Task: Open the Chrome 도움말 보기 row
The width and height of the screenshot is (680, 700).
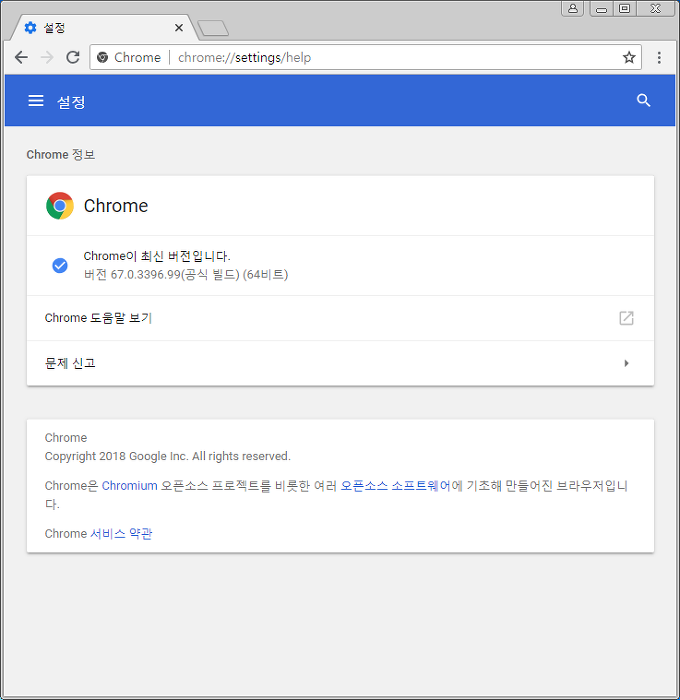Action: pos(340,318)
